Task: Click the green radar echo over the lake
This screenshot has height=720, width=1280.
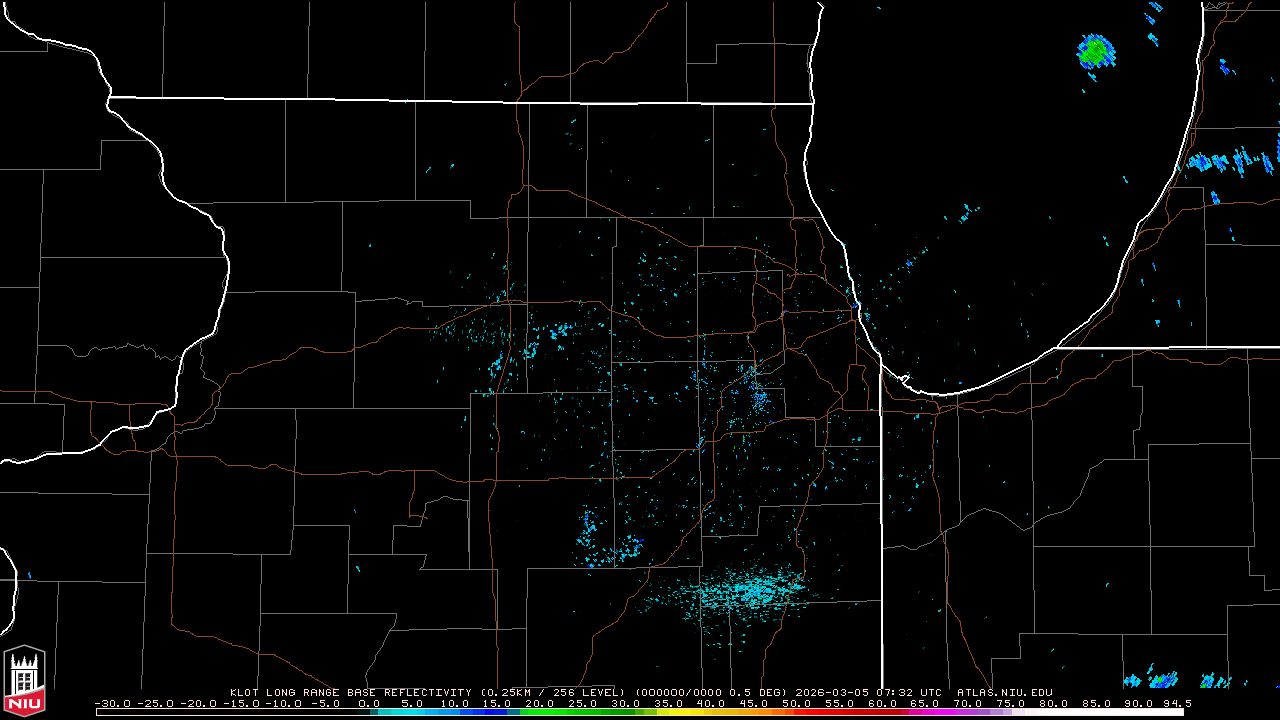Action: [1095, 50]
